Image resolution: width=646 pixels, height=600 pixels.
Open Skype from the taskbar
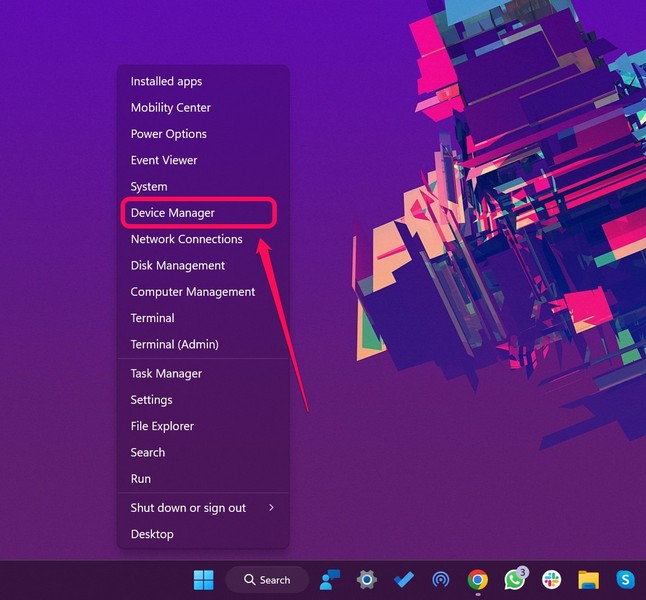coord(625,580)
